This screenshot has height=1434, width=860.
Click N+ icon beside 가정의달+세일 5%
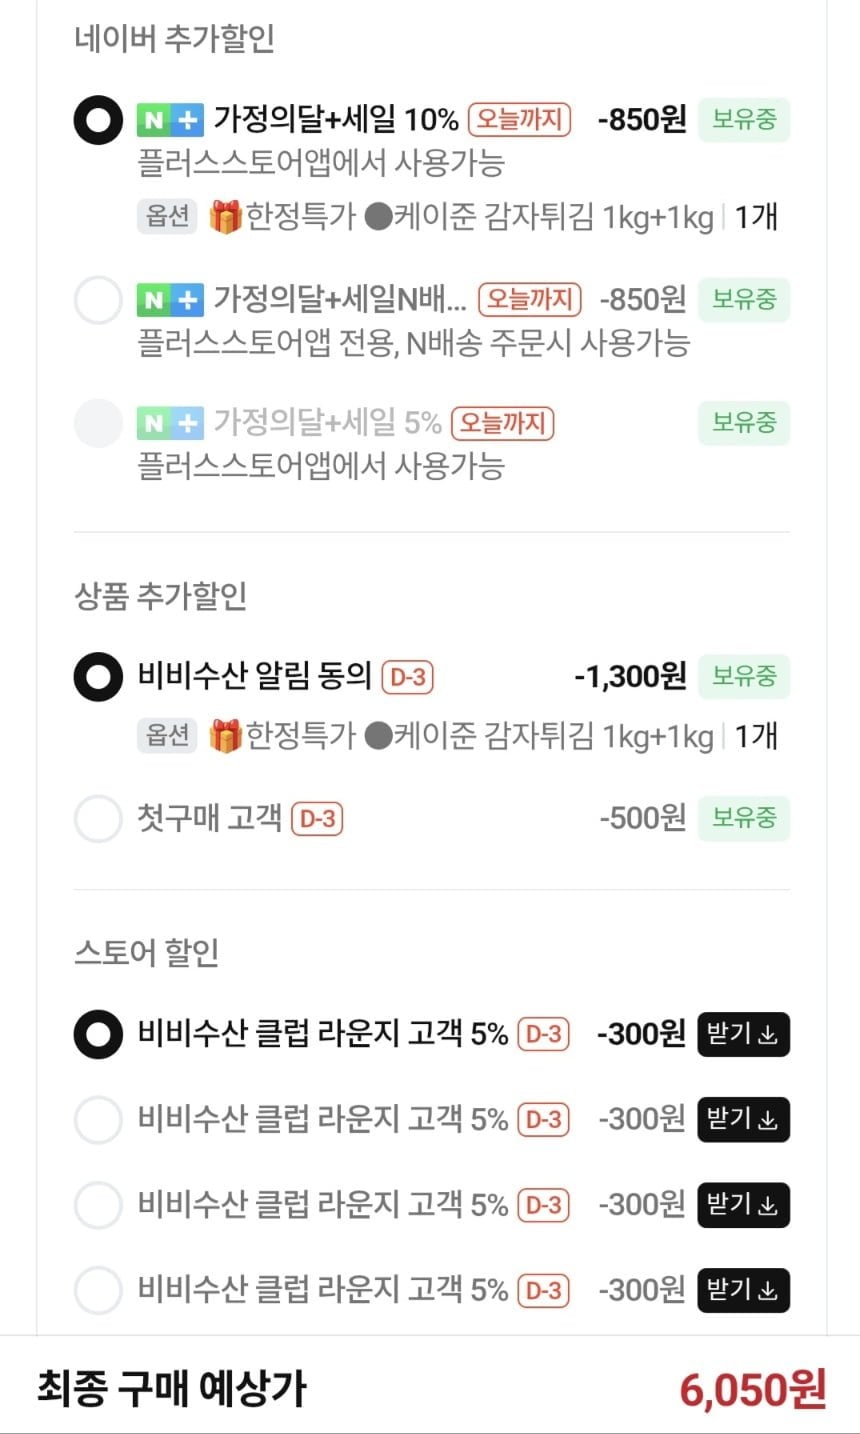(x=170, y=423)
